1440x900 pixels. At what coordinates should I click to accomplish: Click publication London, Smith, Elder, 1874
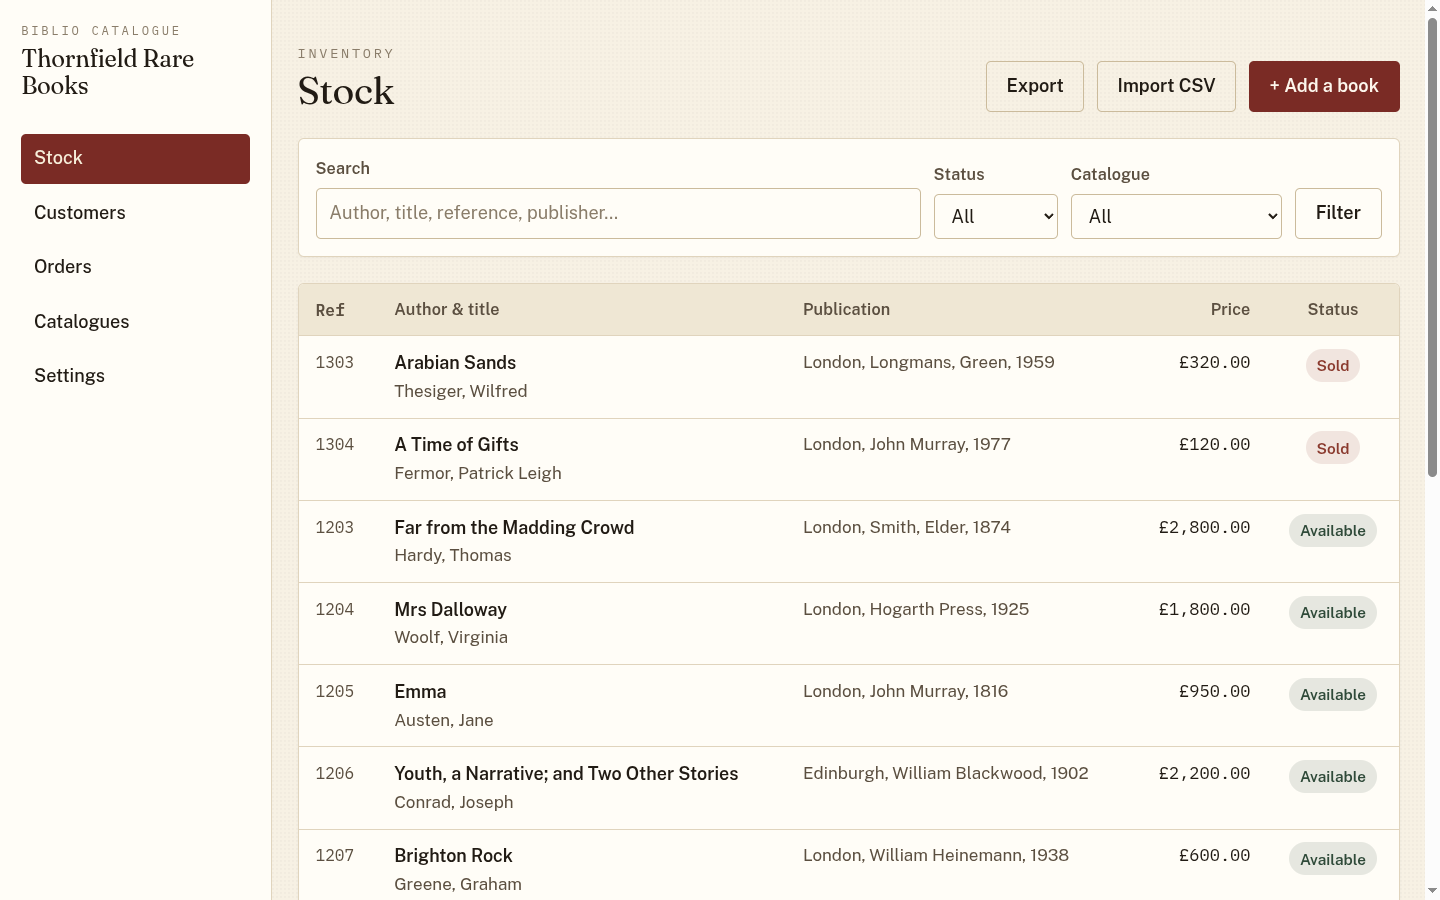tap(907, 528)
